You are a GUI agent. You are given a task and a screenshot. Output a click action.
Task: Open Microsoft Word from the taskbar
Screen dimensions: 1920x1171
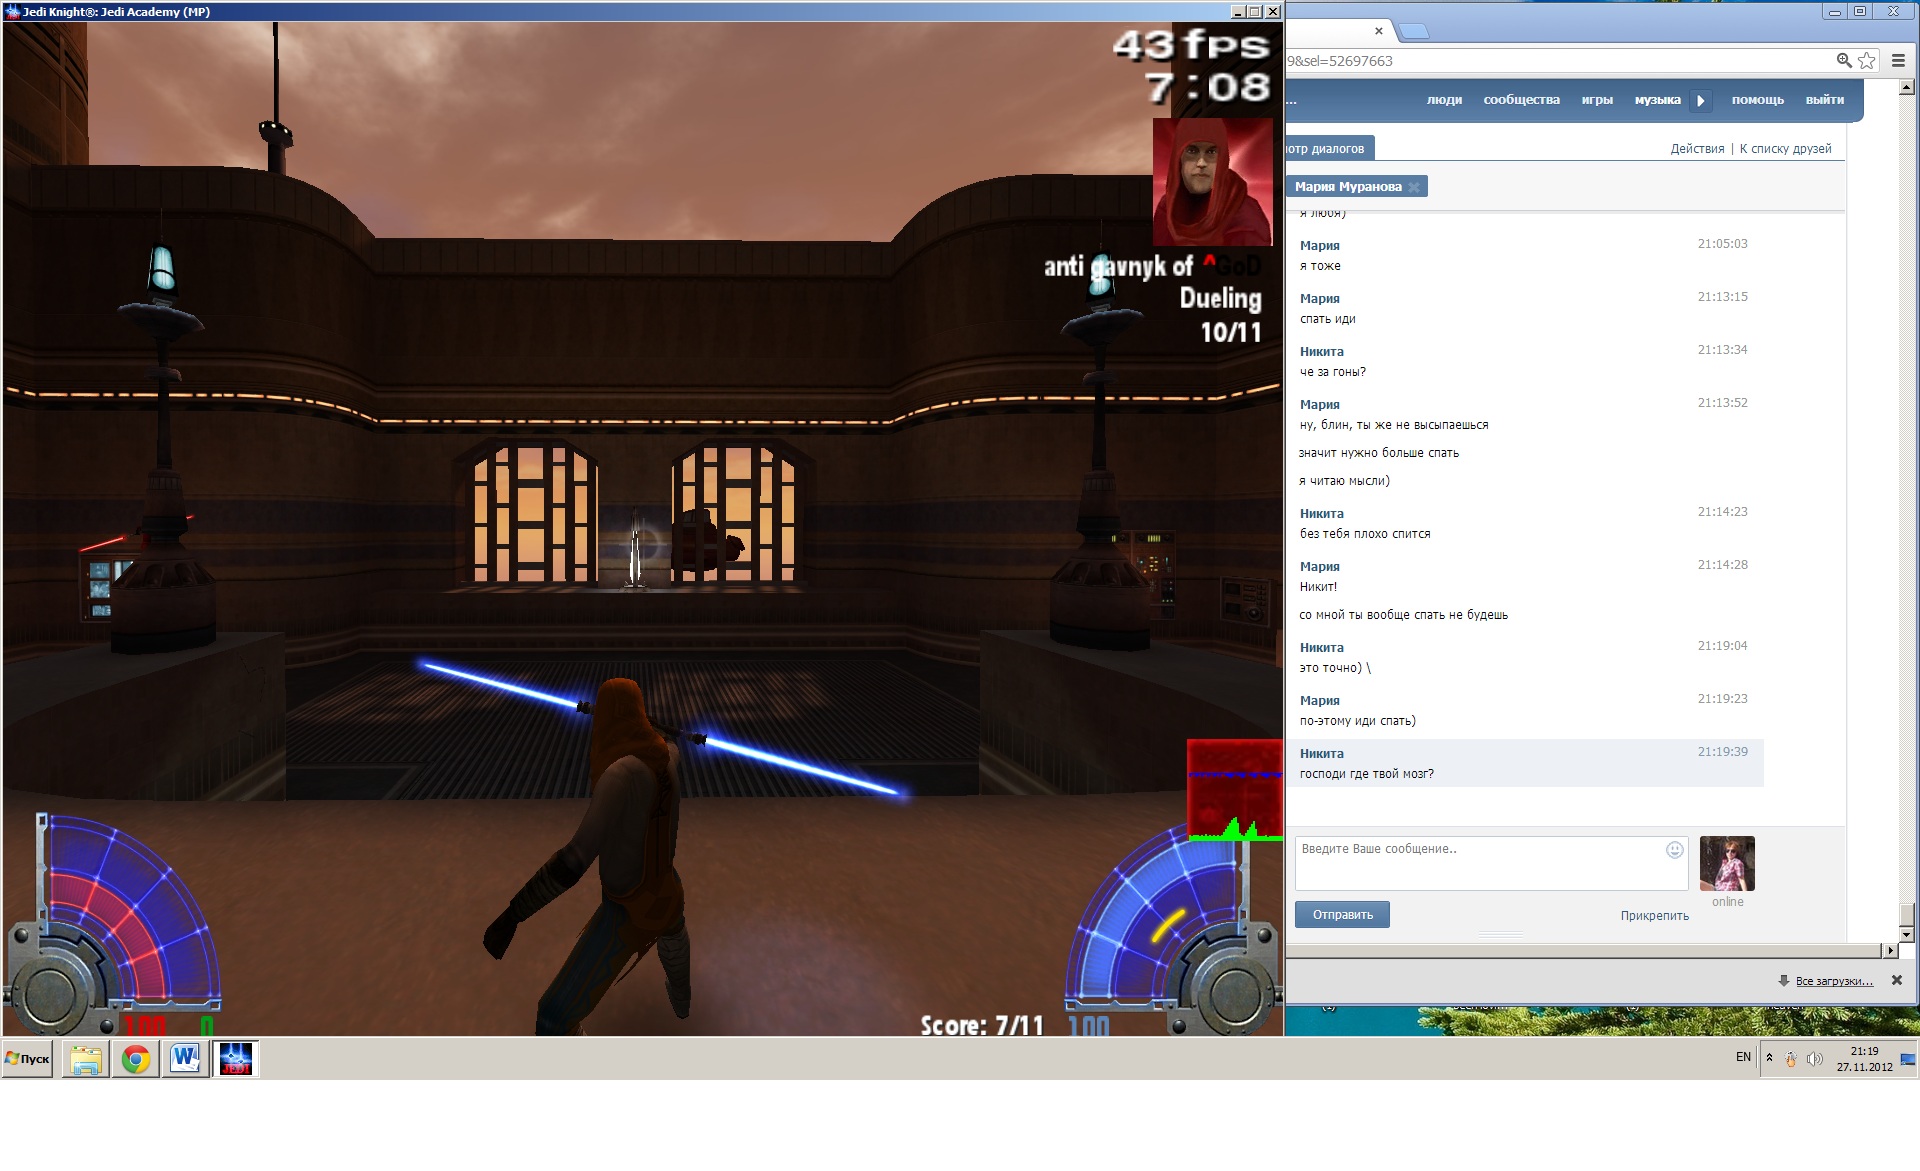pyautogui.click(x=186, y=1059)
